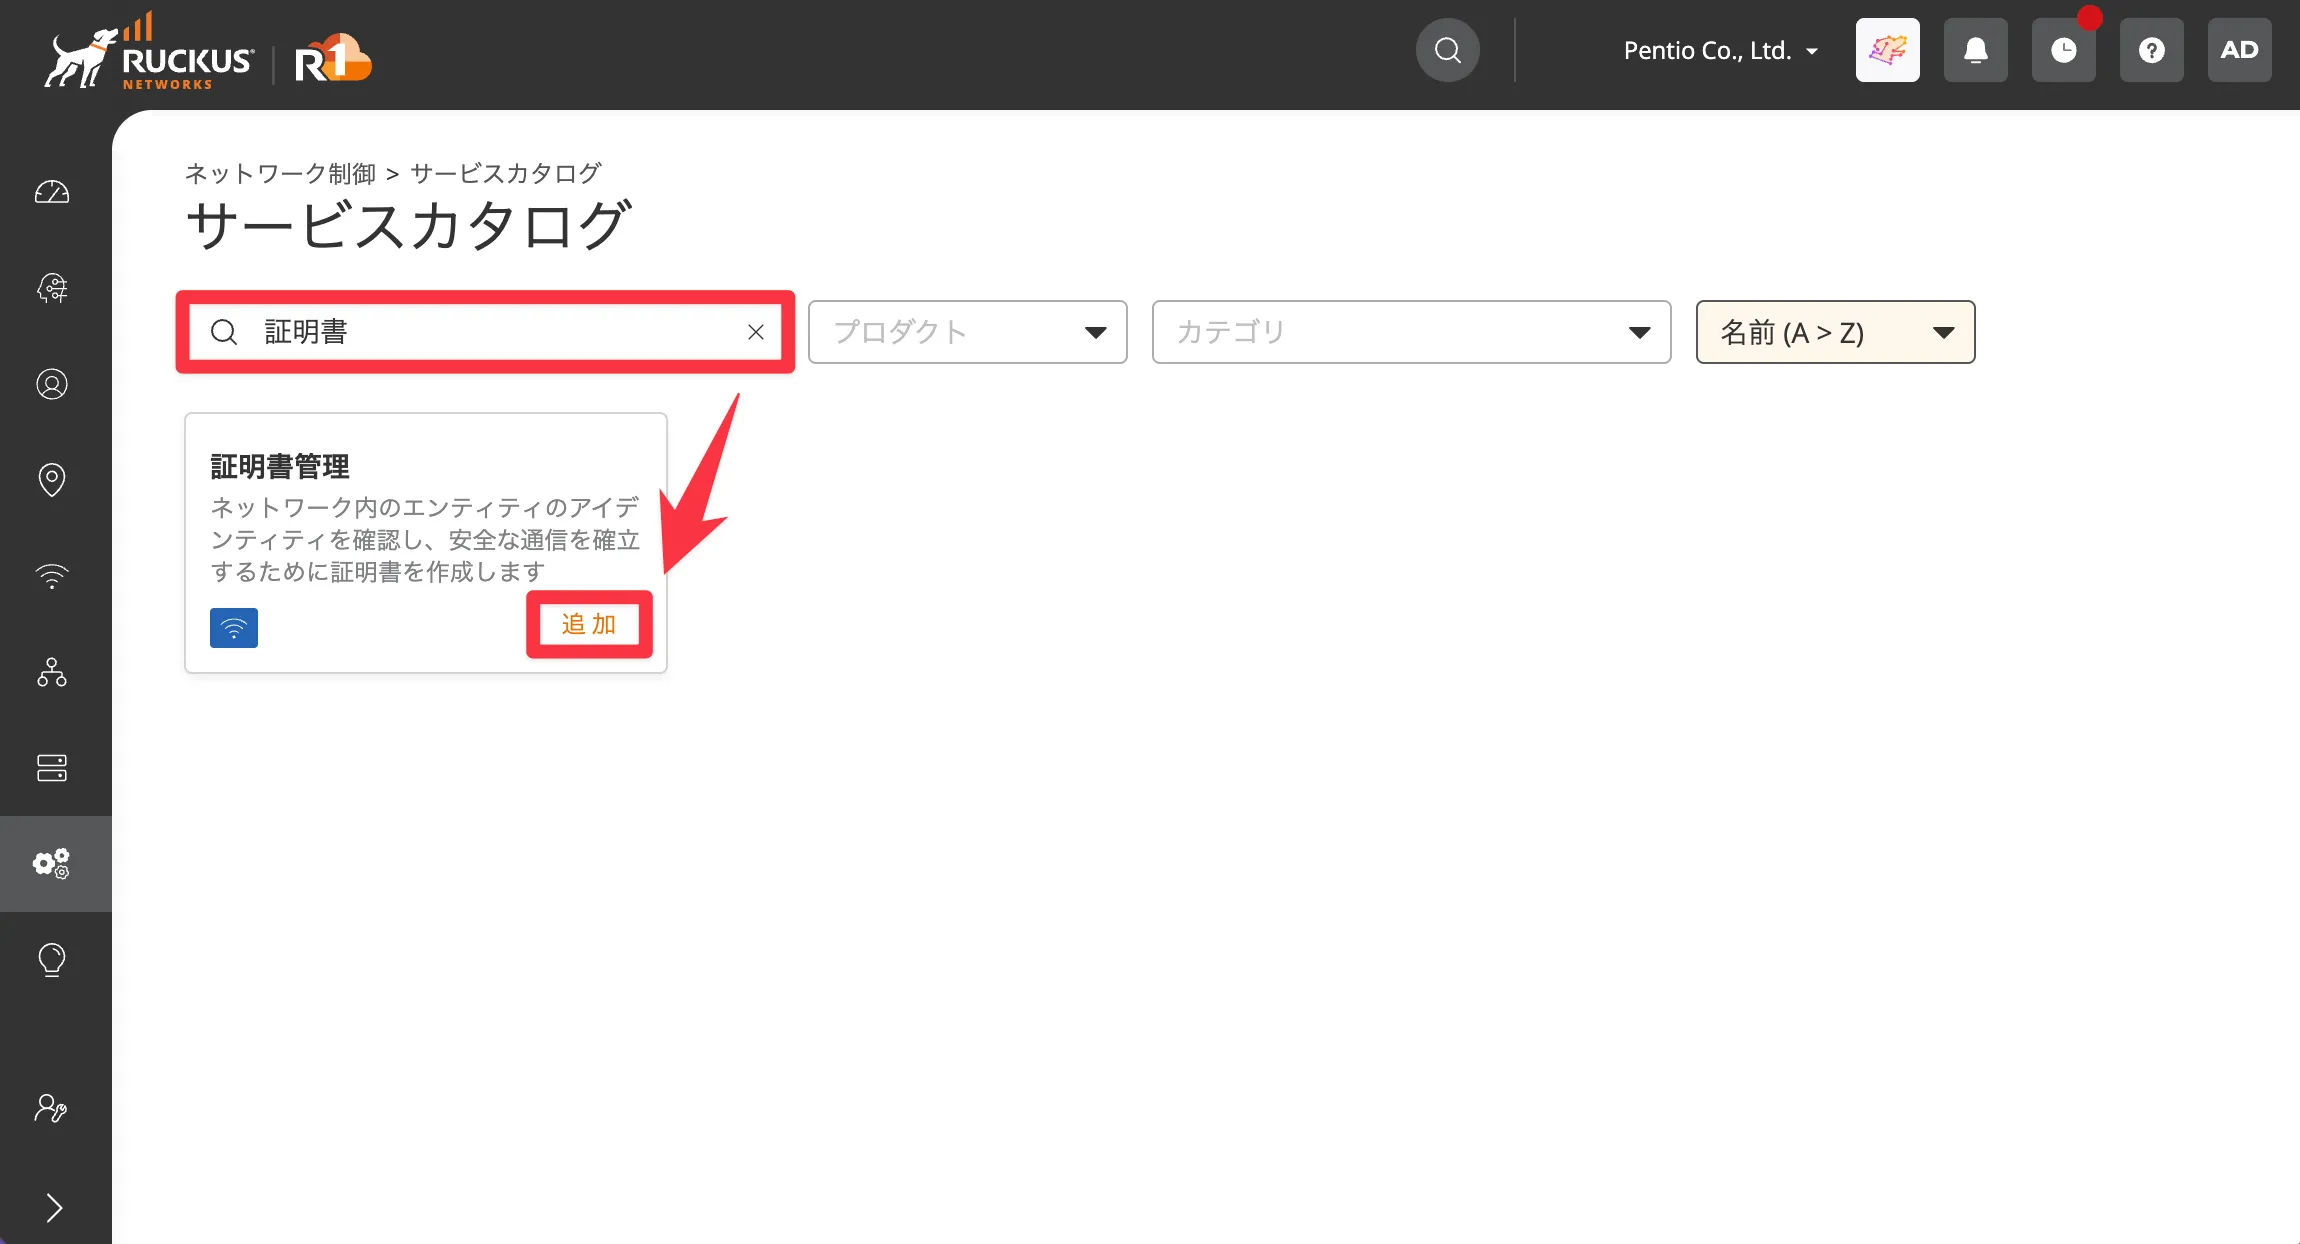
Task: Open the AD user profile menu
Action: pyautogui.click(x=2239, y=50)
